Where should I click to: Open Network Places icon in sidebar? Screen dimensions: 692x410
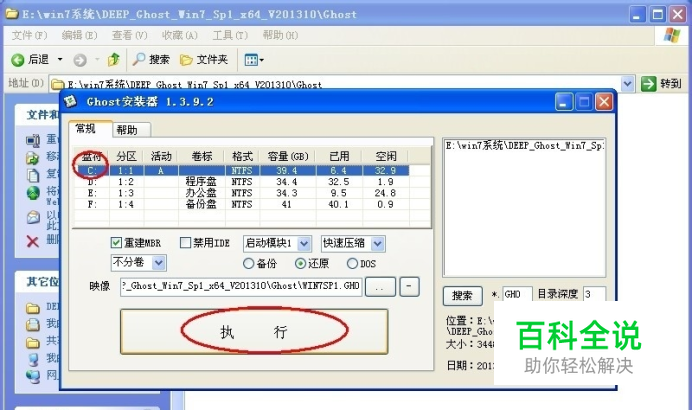pyautogui.click(x=33, y=376)
